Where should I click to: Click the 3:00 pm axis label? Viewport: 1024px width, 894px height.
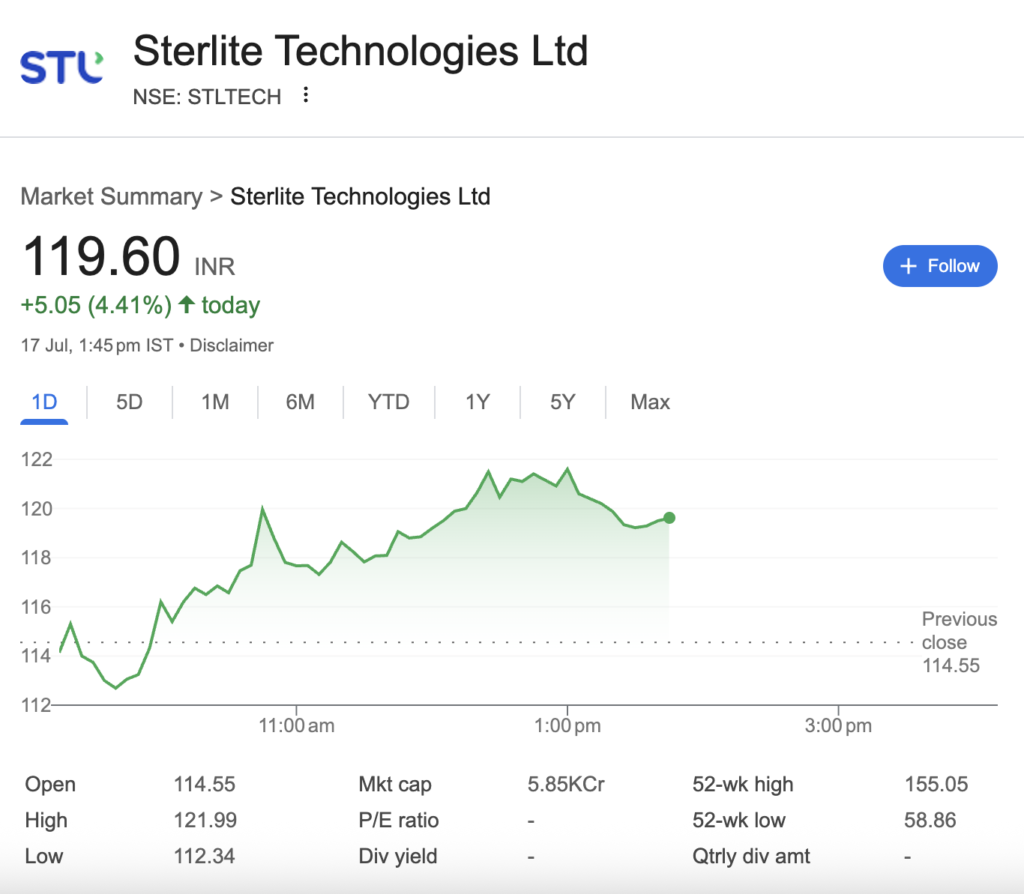click(839, 726)
